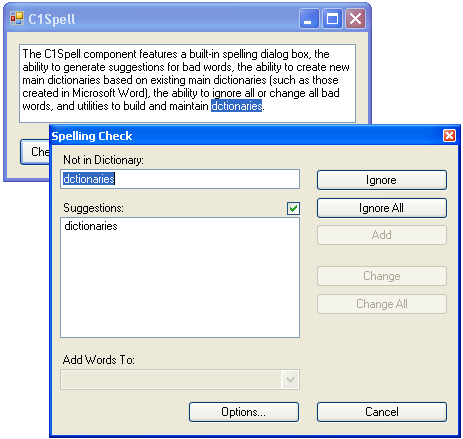Toggle the Suggestions checkbox

pos(293,208)
